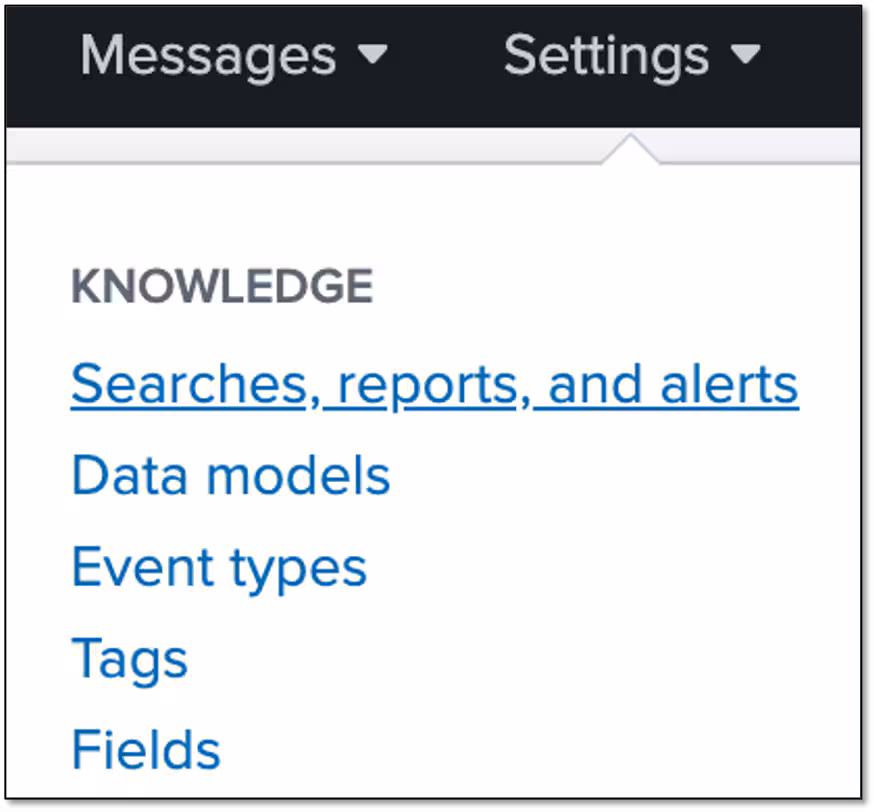Click blank space right of the KNOWLEDGE heading
The image size is (874, 812).
pyautogui.click(x=600, y=288)
